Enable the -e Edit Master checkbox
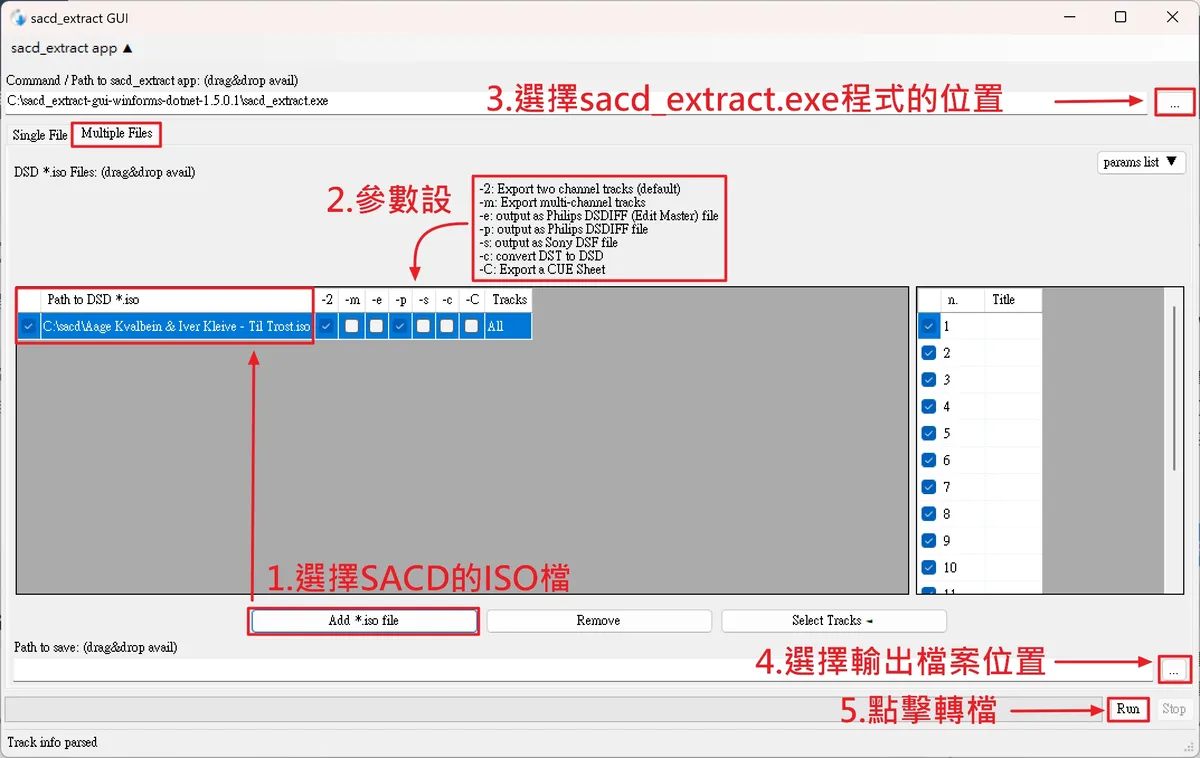1200x758 pixels. pos(376,326)
